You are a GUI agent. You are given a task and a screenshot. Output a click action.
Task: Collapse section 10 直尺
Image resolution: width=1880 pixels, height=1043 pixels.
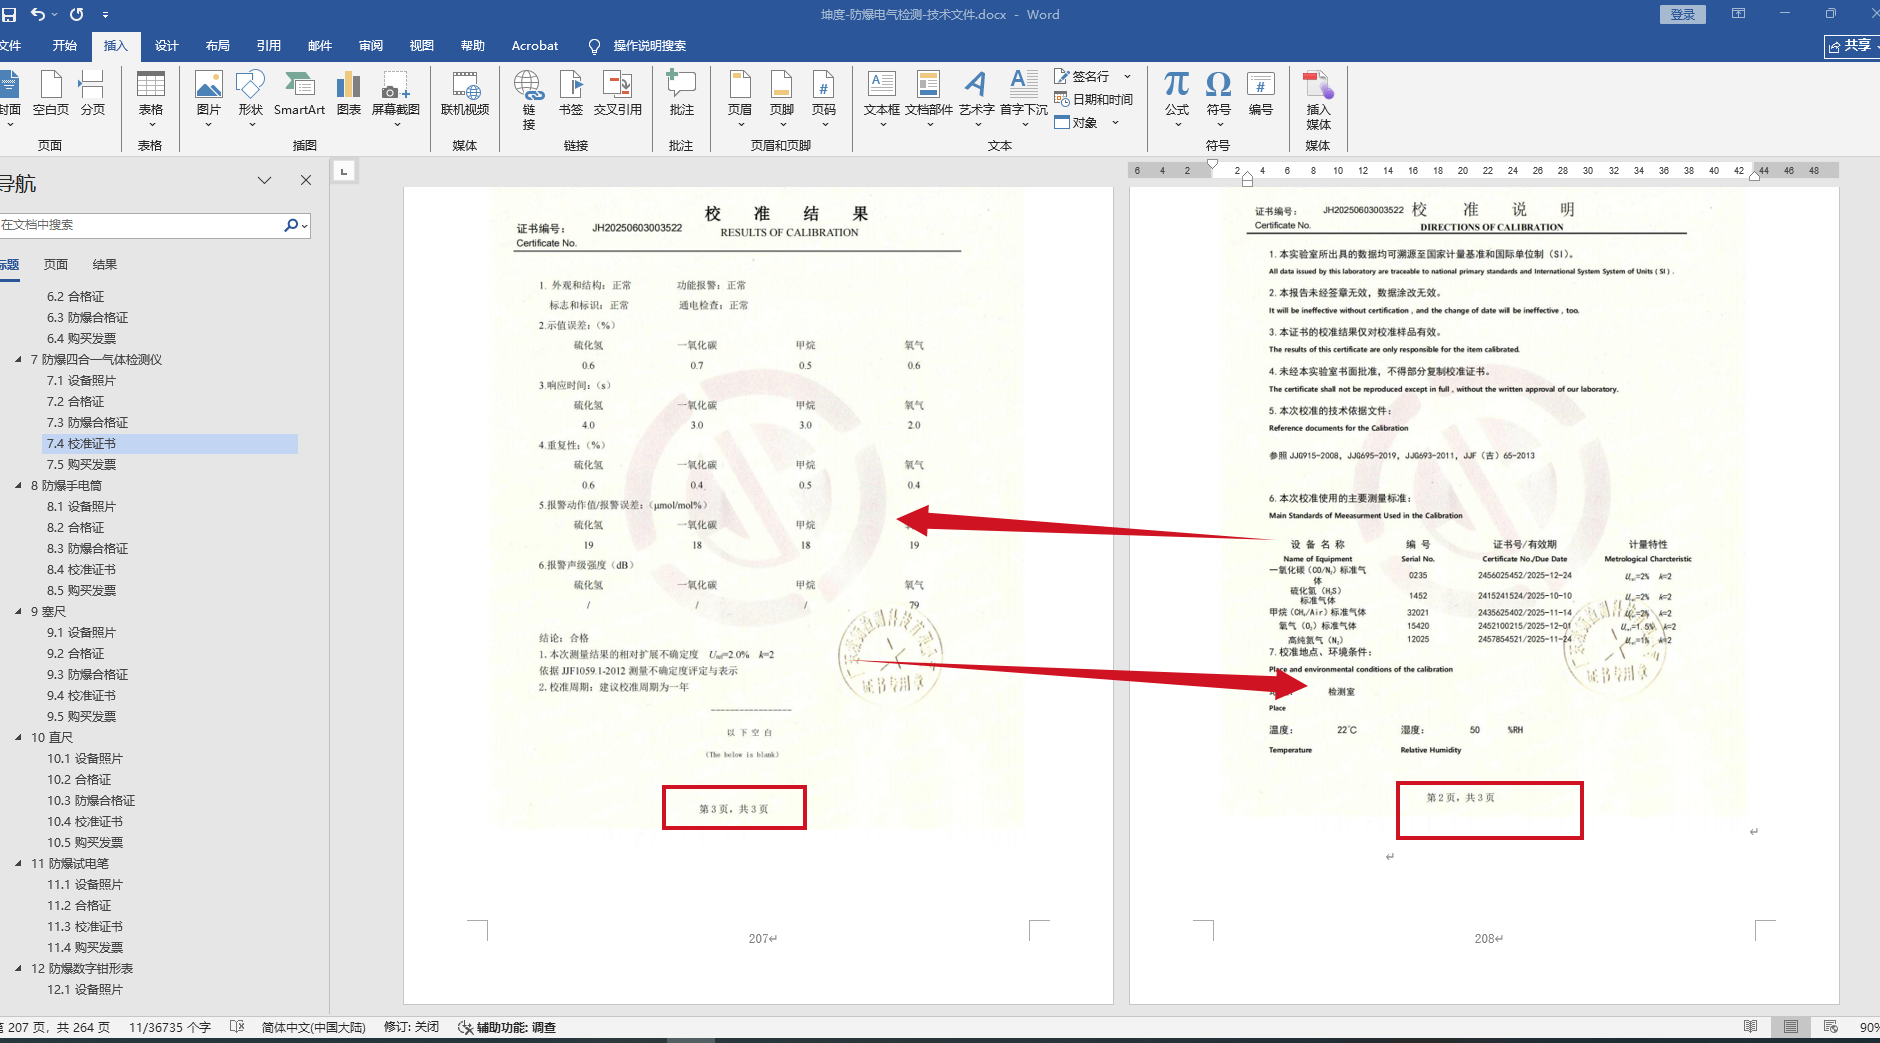point(19,737)
